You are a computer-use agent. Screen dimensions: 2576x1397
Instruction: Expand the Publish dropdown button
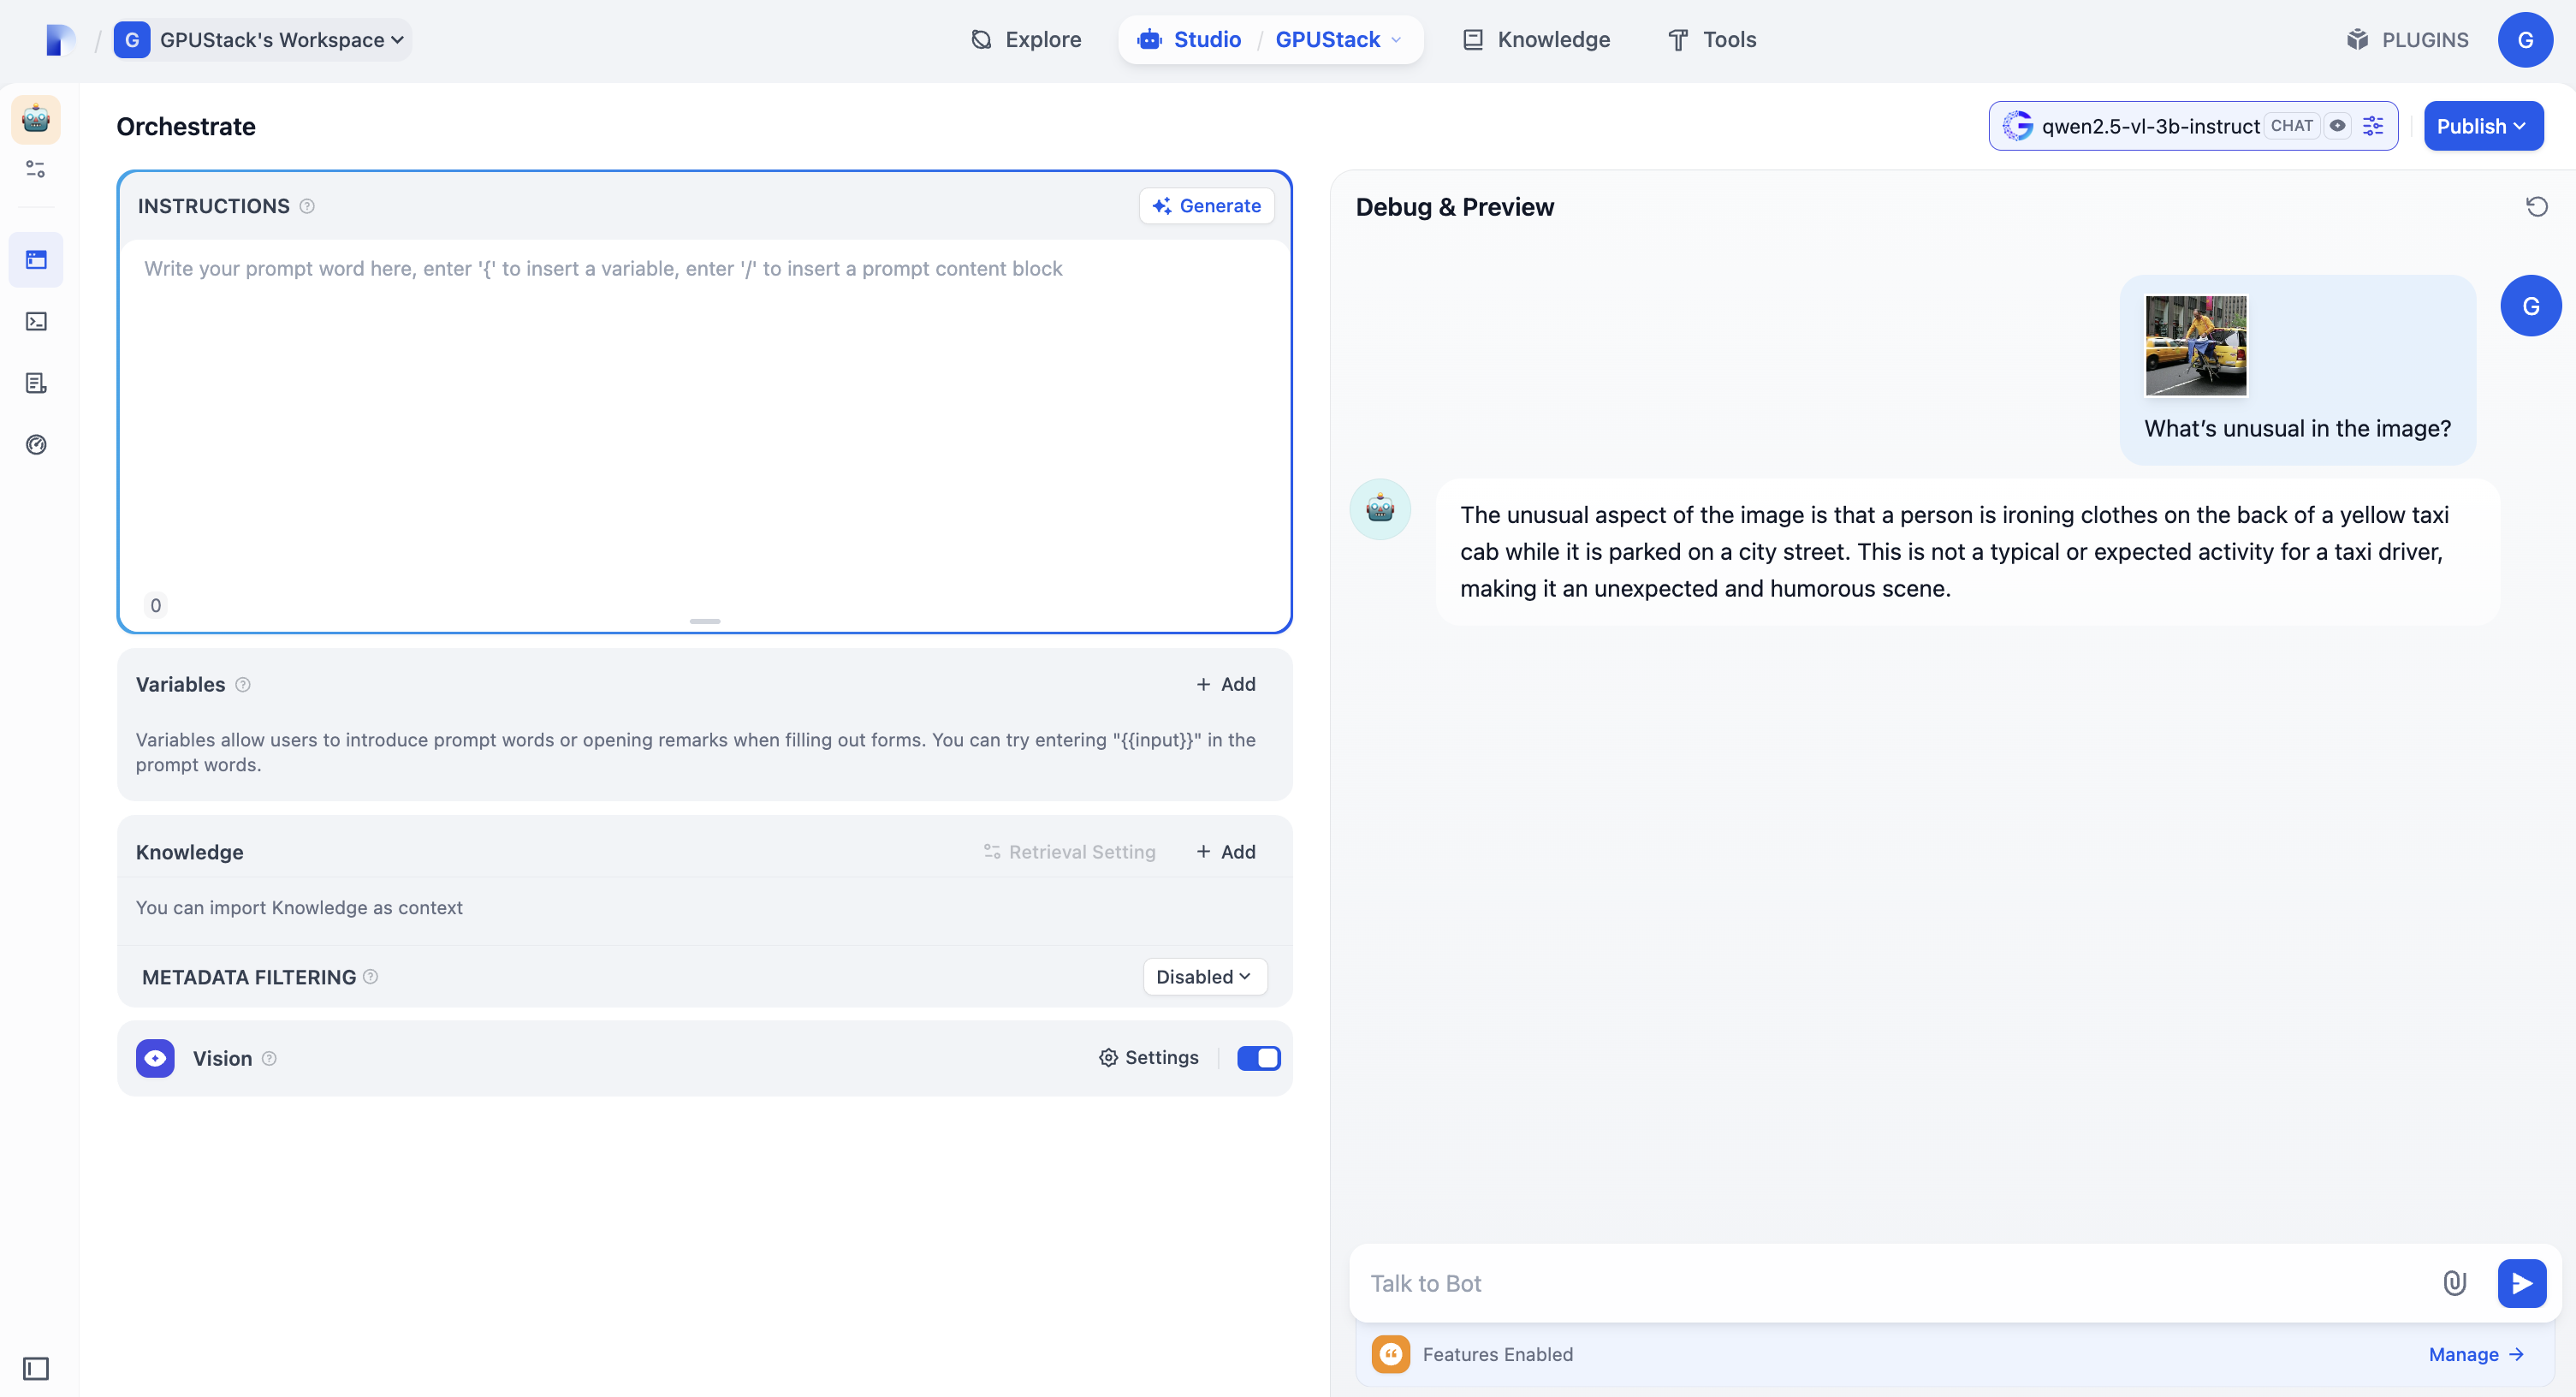[x=2482, y=126]
